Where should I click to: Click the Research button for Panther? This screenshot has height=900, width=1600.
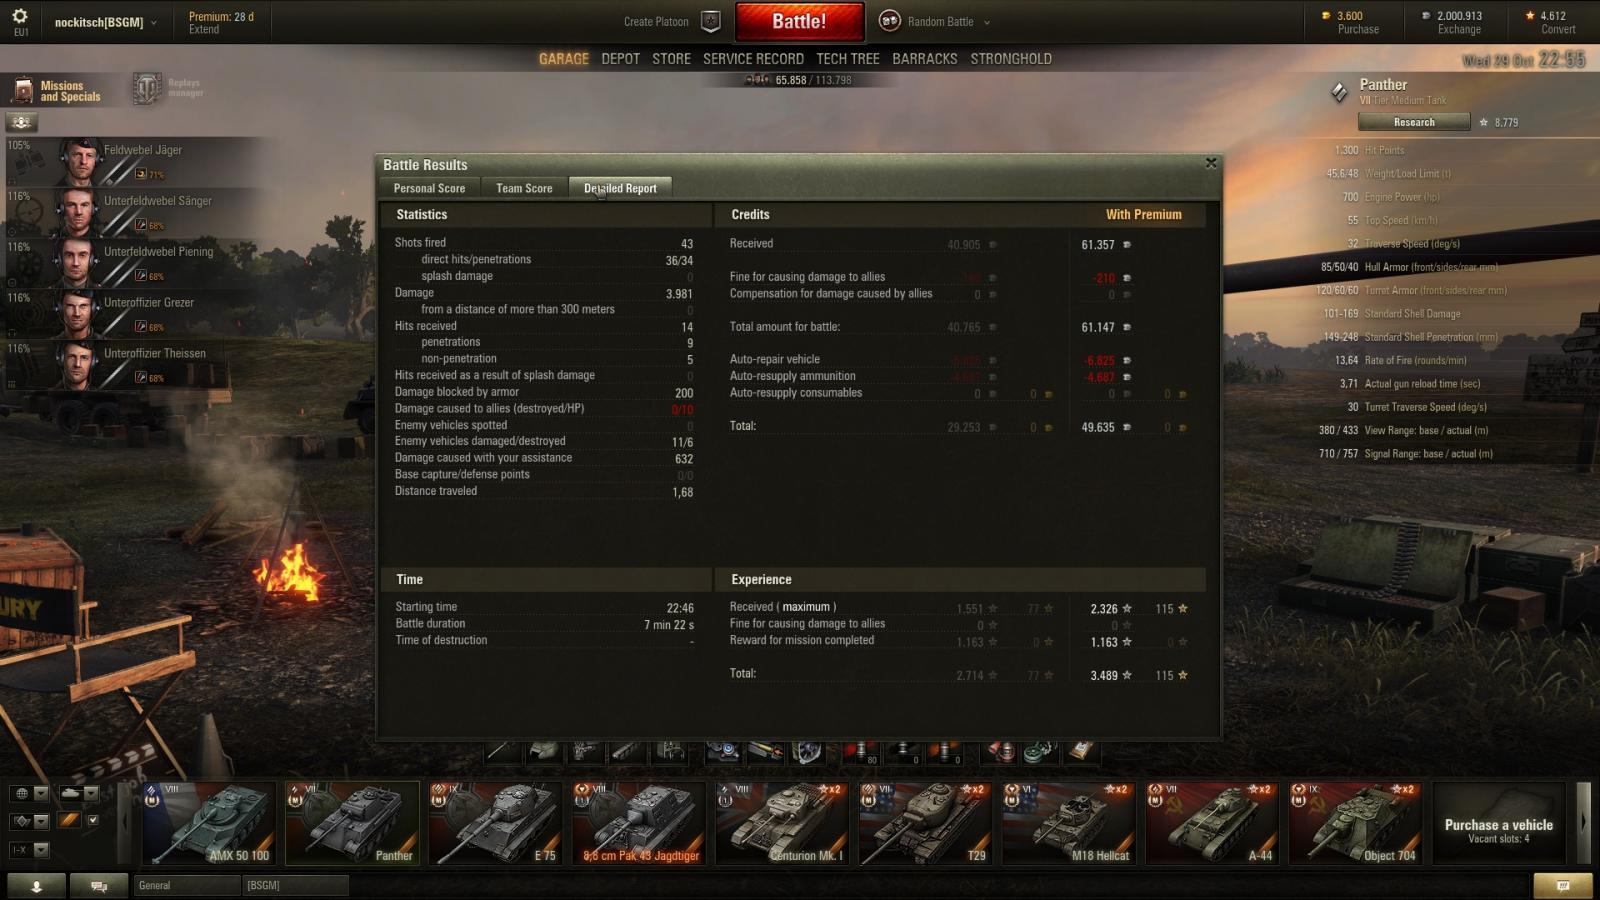coord(1414,122)
